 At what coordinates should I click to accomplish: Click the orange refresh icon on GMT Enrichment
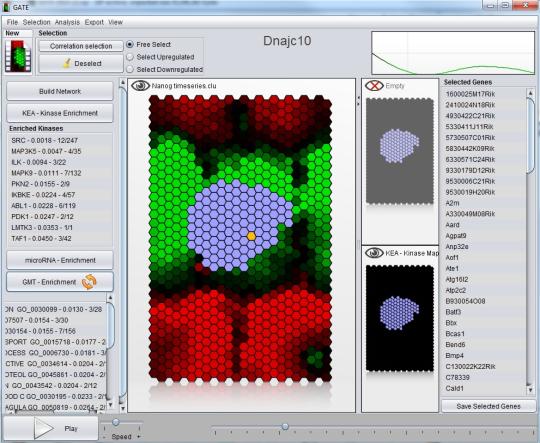coord(89,282)
